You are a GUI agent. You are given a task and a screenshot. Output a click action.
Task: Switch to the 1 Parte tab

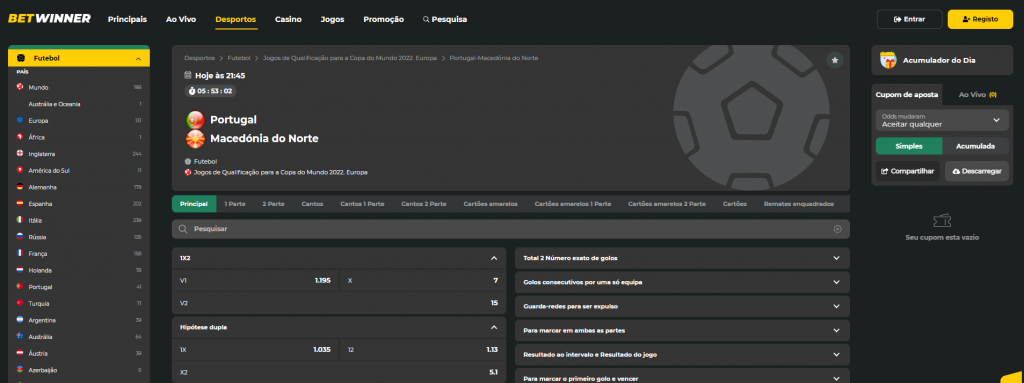point(235,204)
